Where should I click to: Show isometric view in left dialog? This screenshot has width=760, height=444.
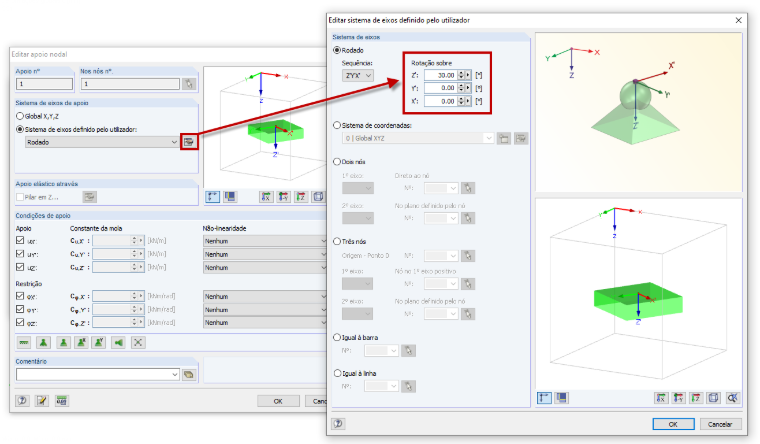318,197
